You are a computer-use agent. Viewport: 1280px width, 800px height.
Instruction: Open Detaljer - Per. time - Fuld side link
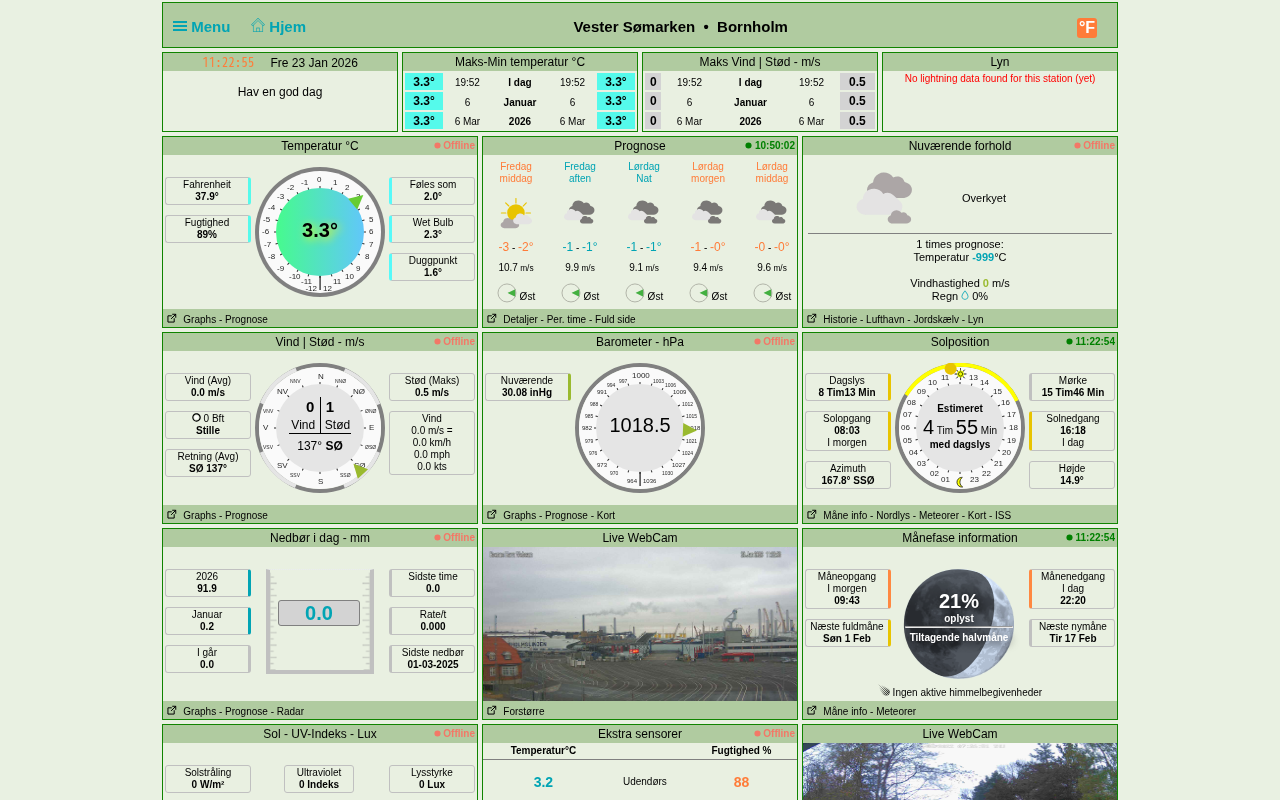[569, 319]
